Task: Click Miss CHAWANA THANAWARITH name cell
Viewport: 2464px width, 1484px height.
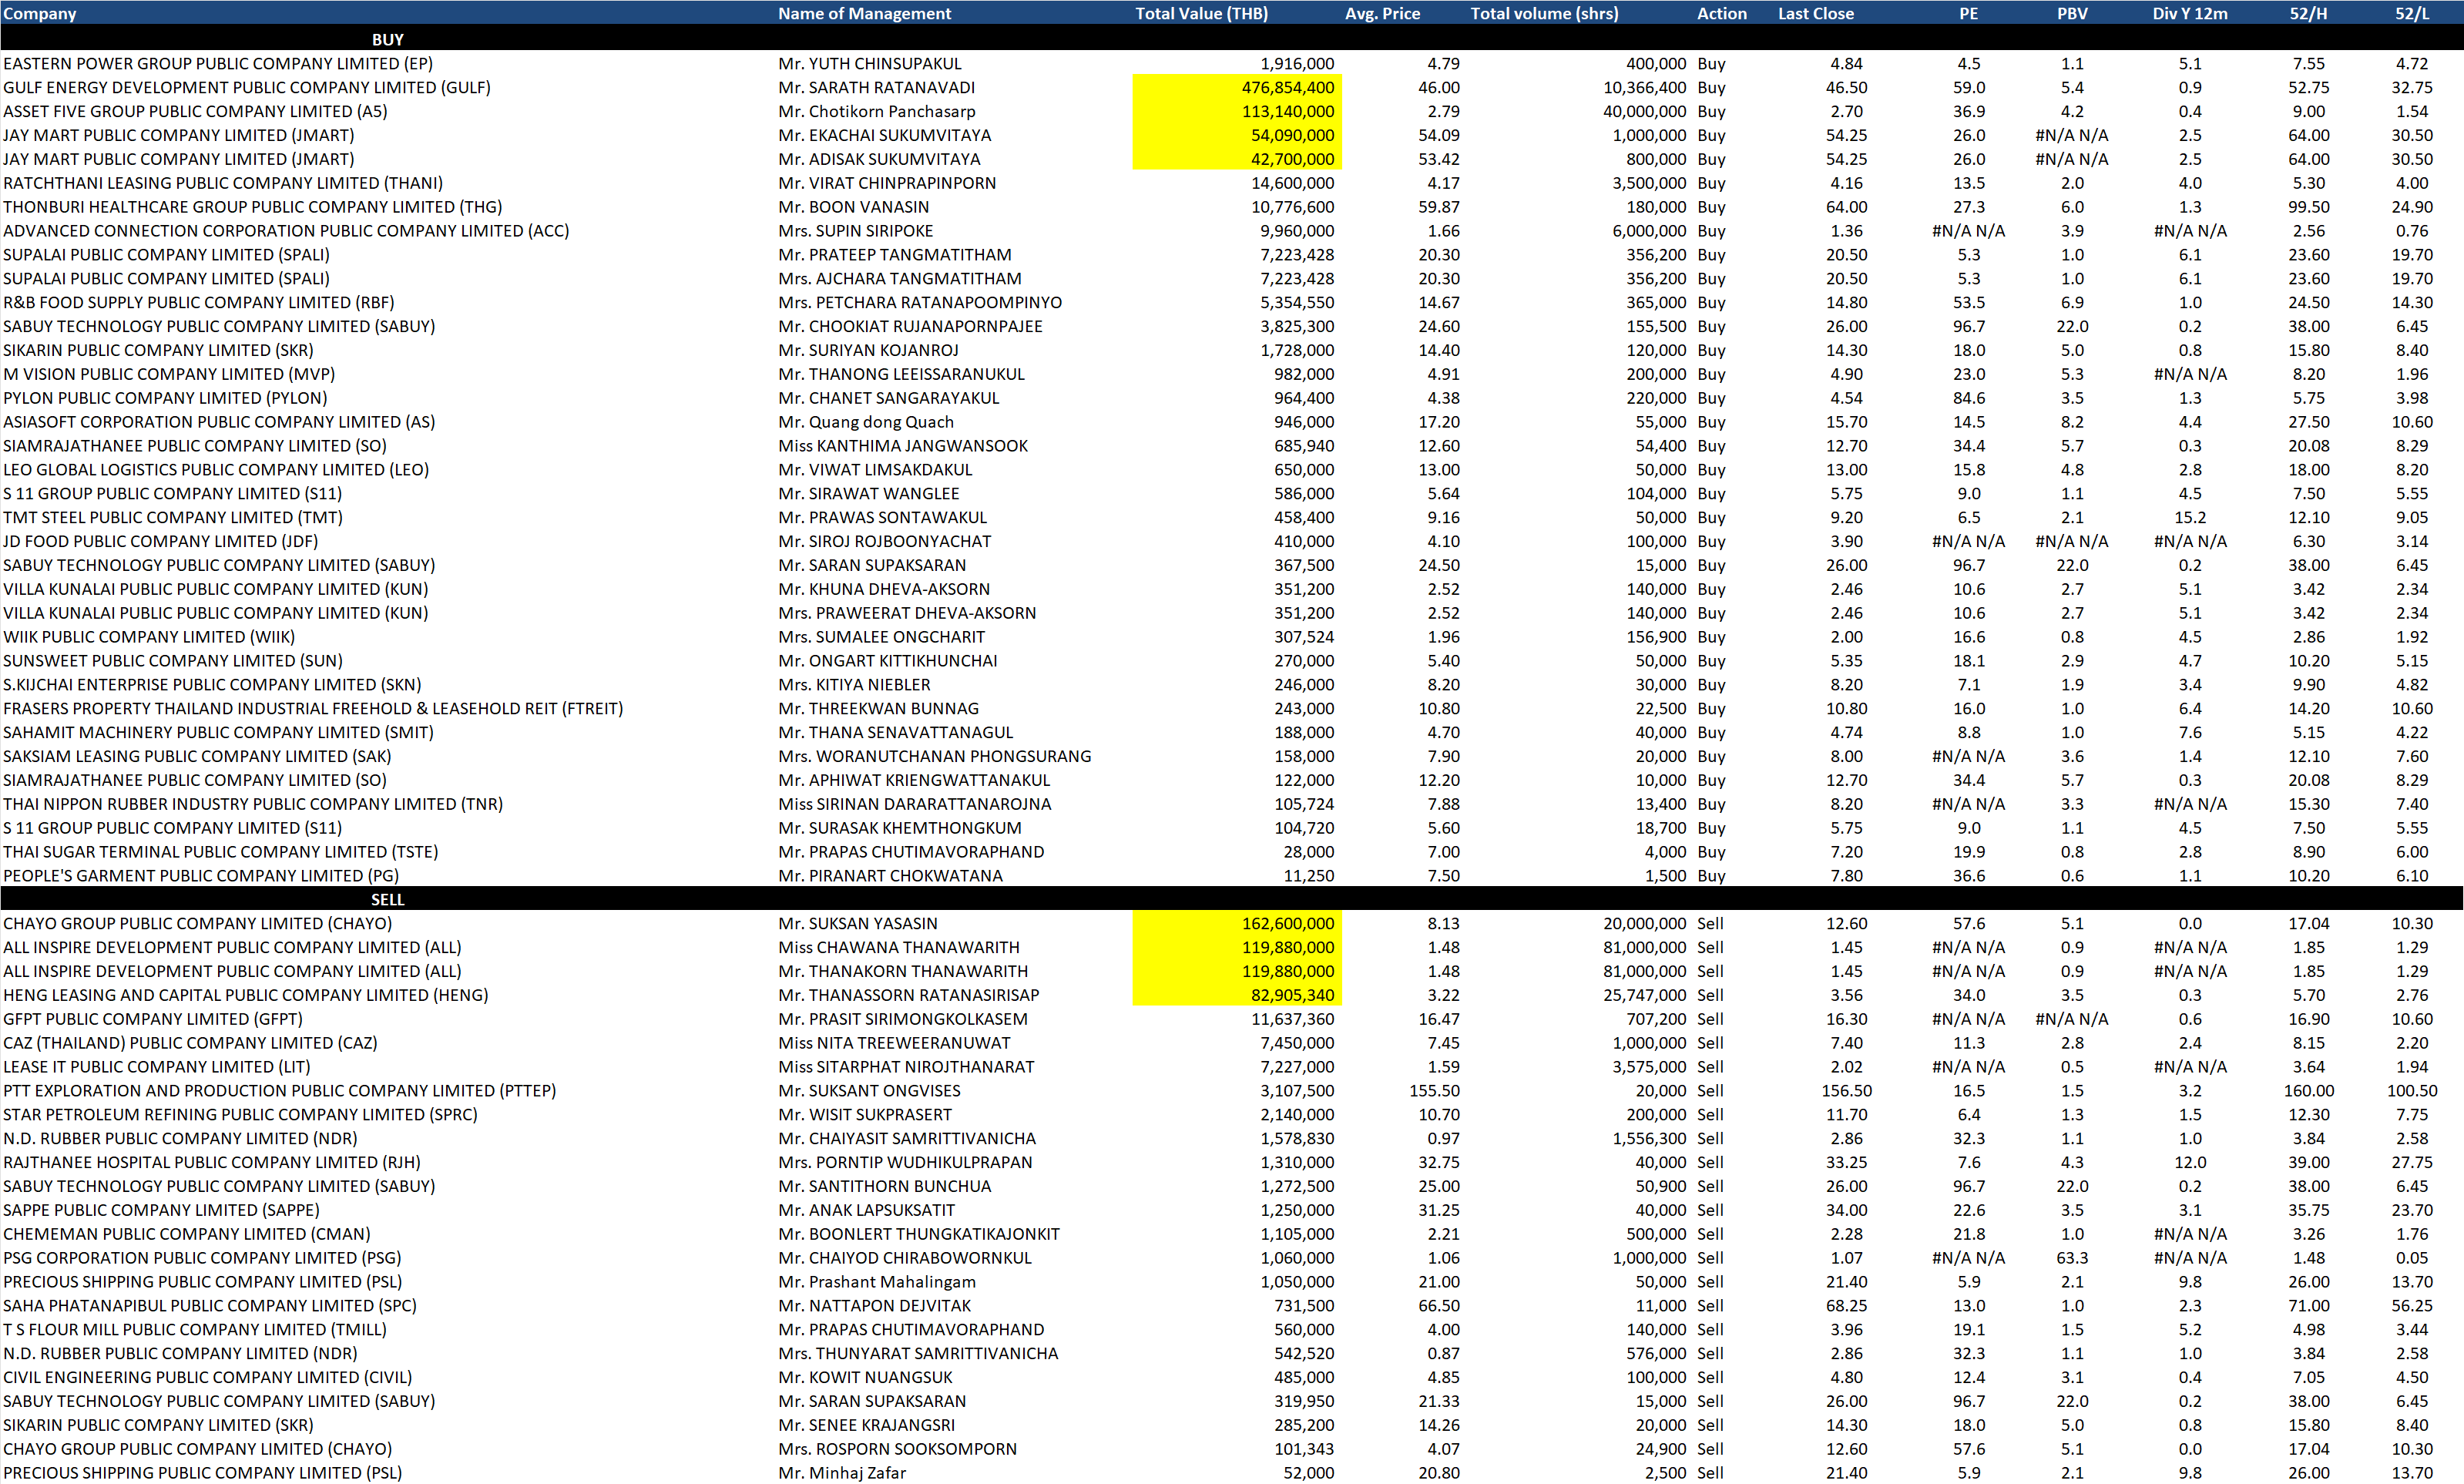Action: [899, 947]
